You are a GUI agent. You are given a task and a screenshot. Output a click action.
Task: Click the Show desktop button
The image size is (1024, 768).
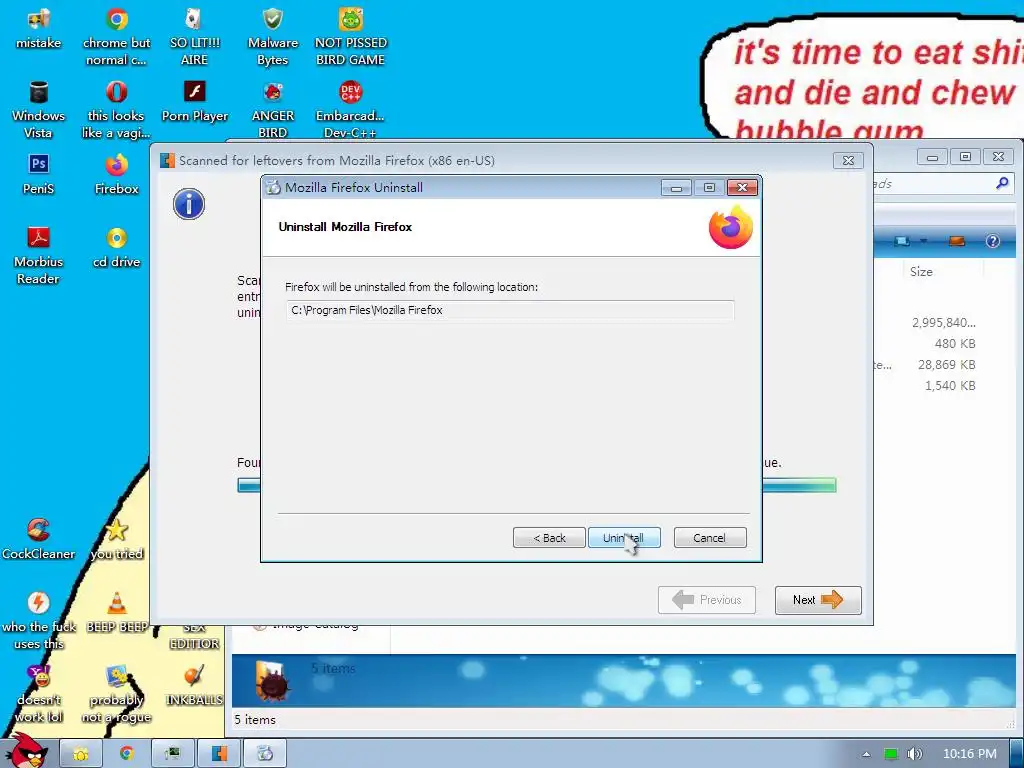pos(1017,754)
